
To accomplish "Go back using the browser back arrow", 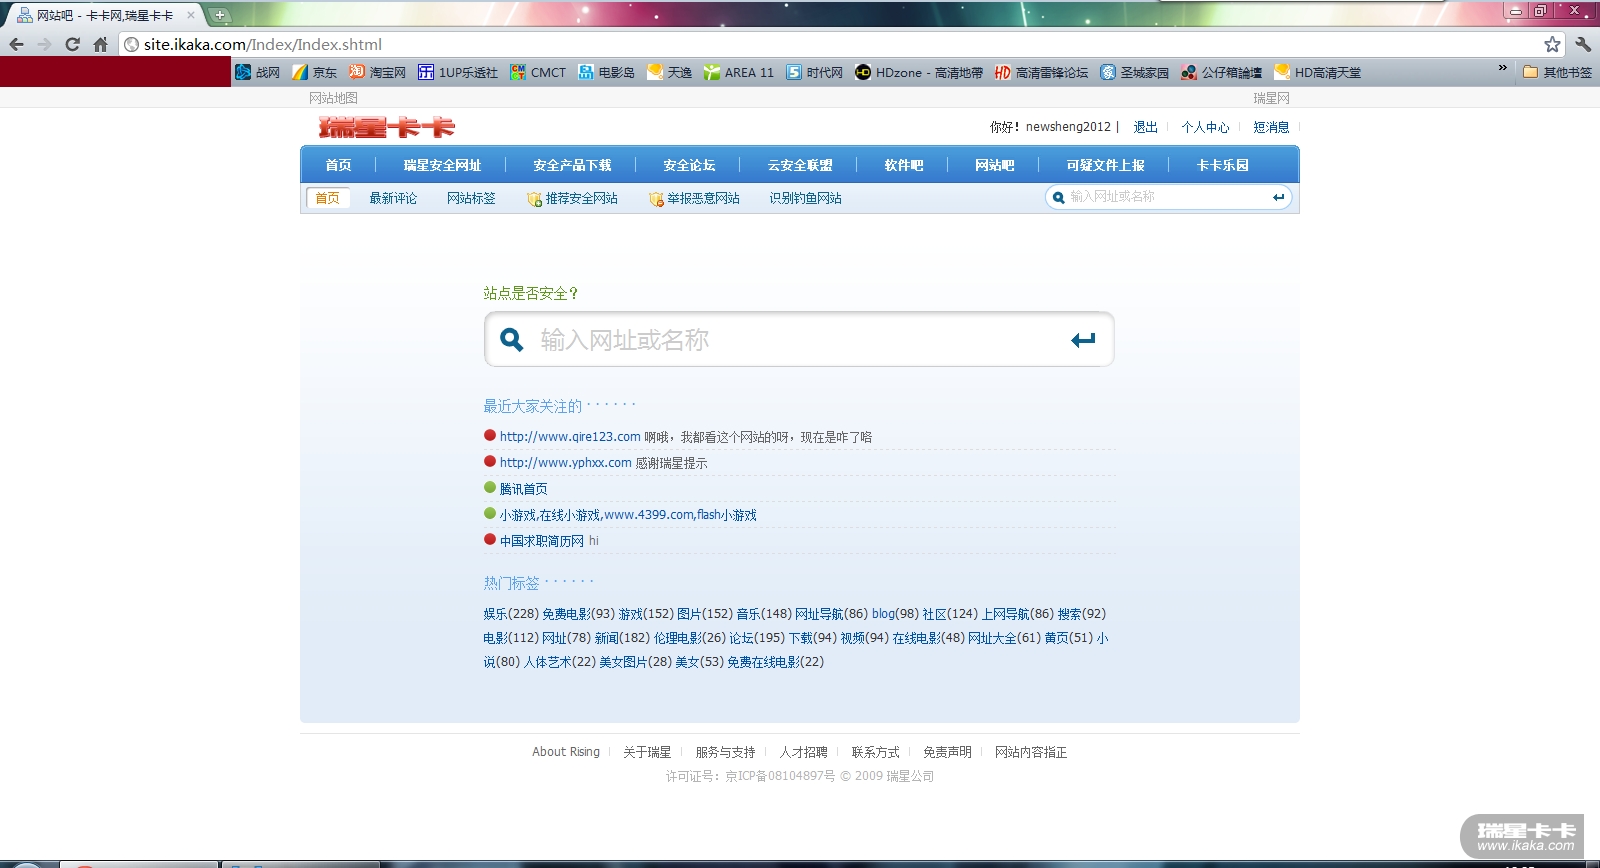I will tap(16, 44).
